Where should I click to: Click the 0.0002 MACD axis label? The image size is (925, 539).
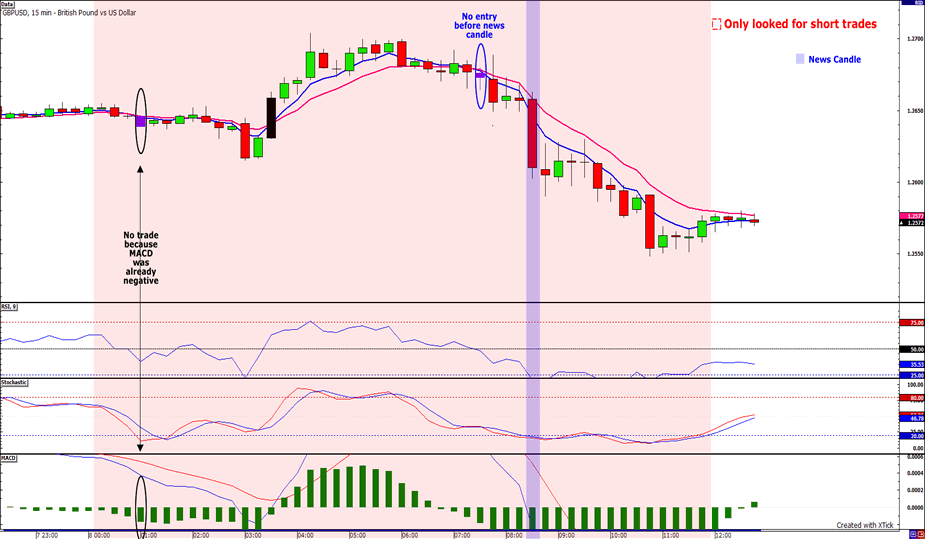916,490
